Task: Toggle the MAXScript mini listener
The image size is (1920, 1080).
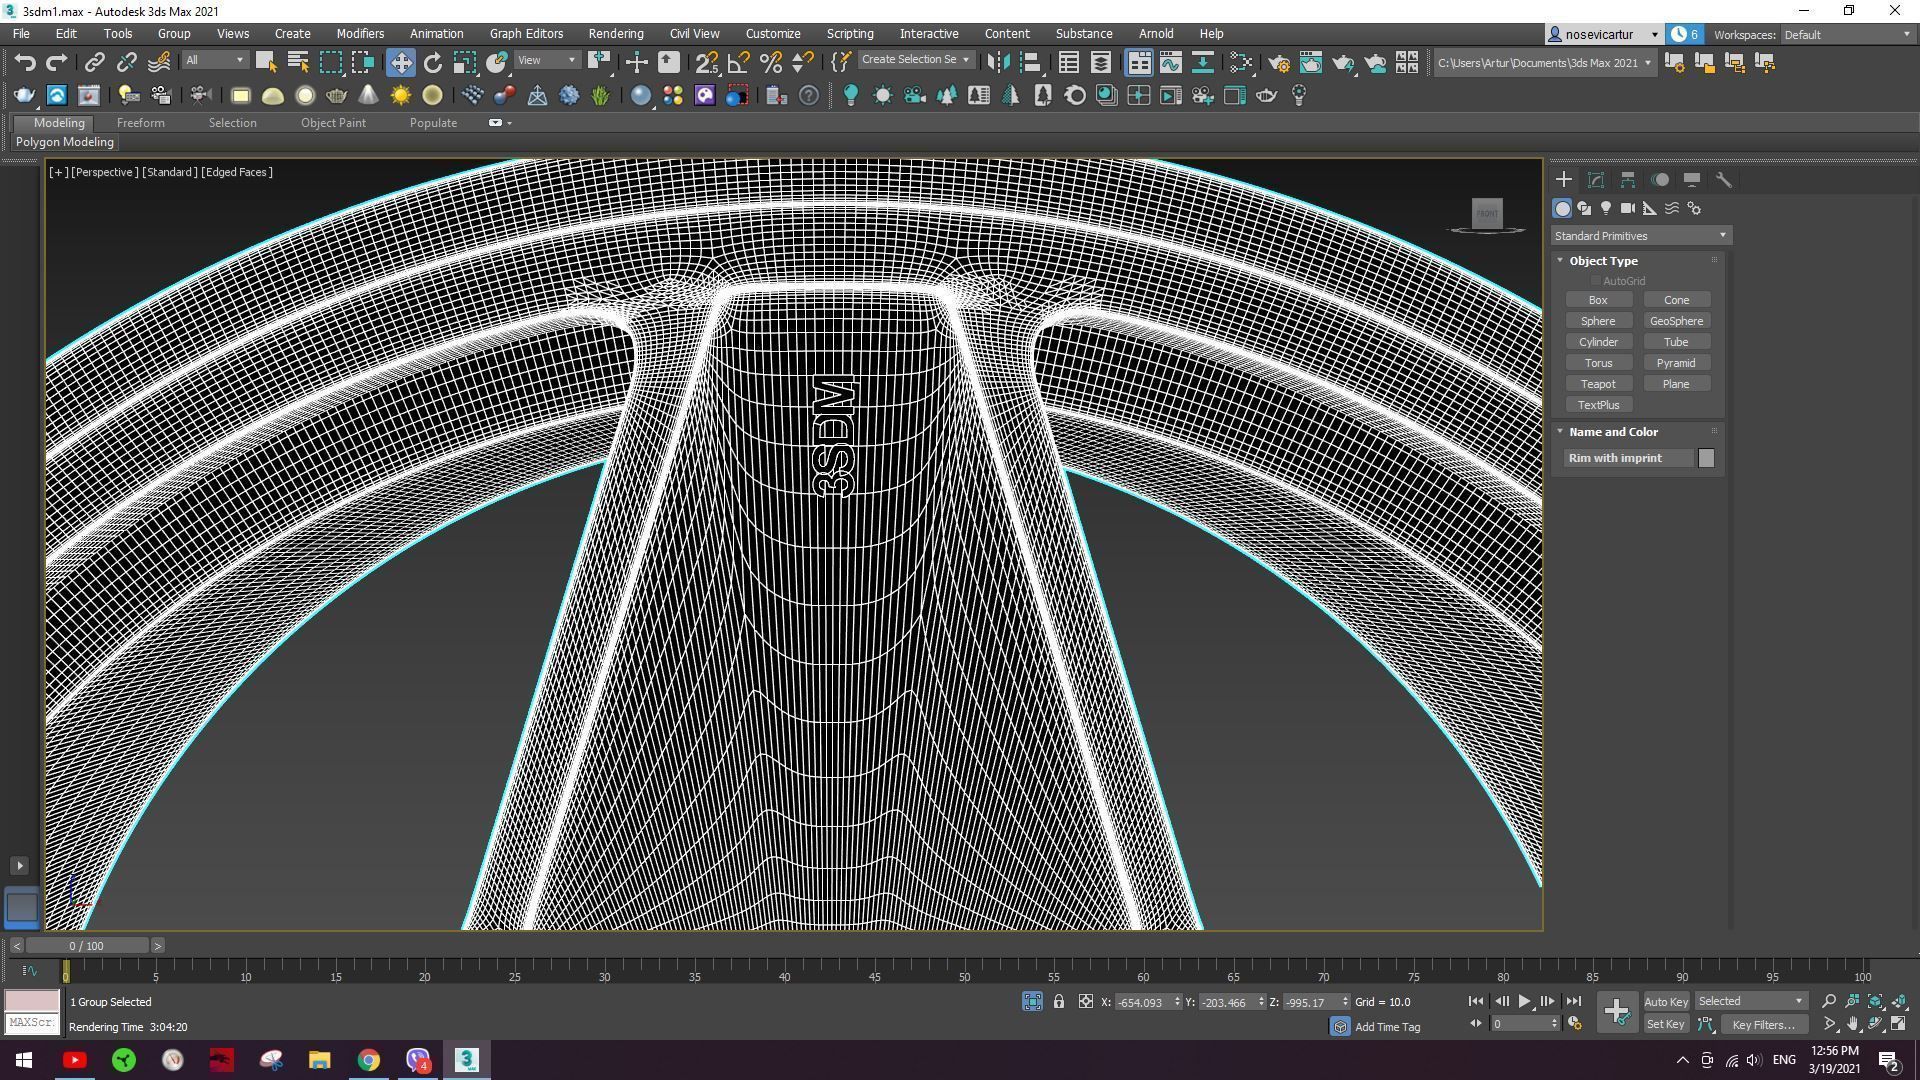Action: pos(32,1023)
